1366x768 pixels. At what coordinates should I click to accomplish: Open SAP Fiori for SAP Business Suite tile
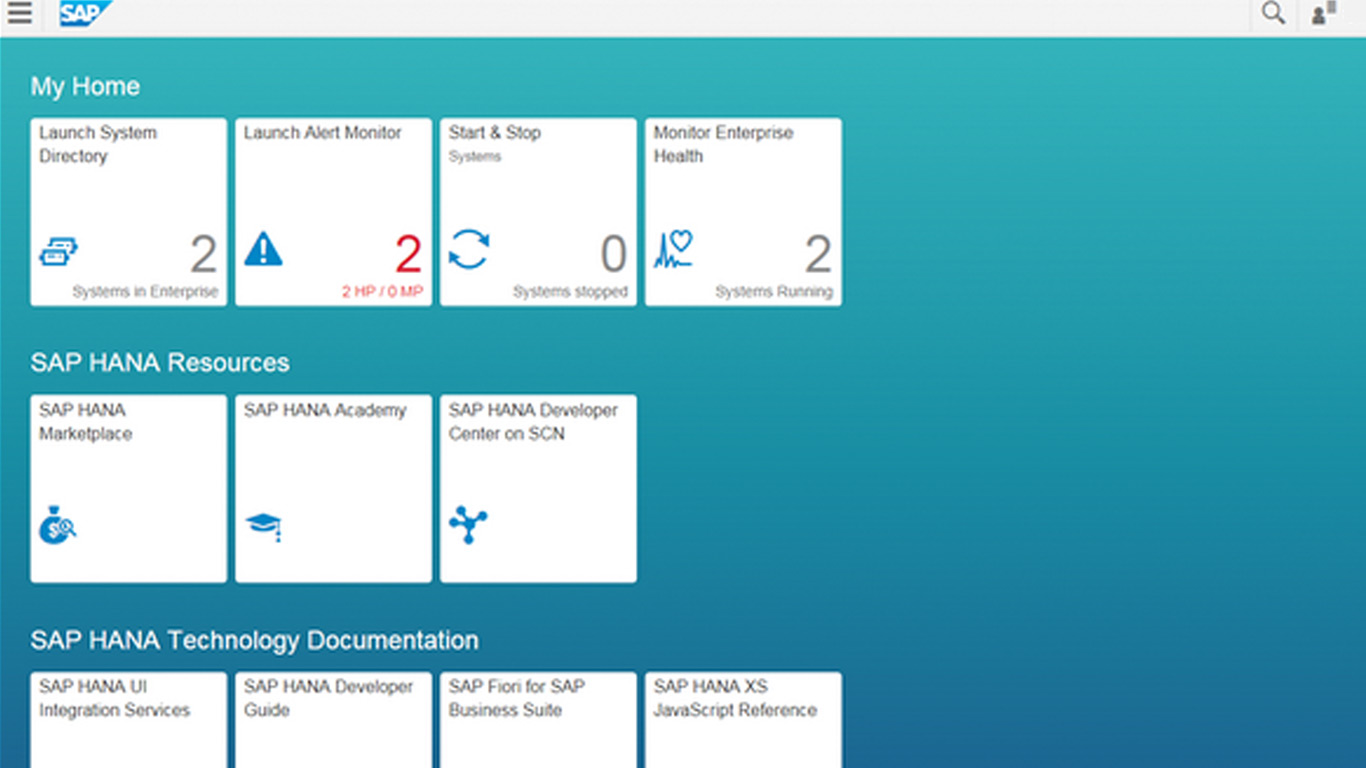(x=538, y=720)
